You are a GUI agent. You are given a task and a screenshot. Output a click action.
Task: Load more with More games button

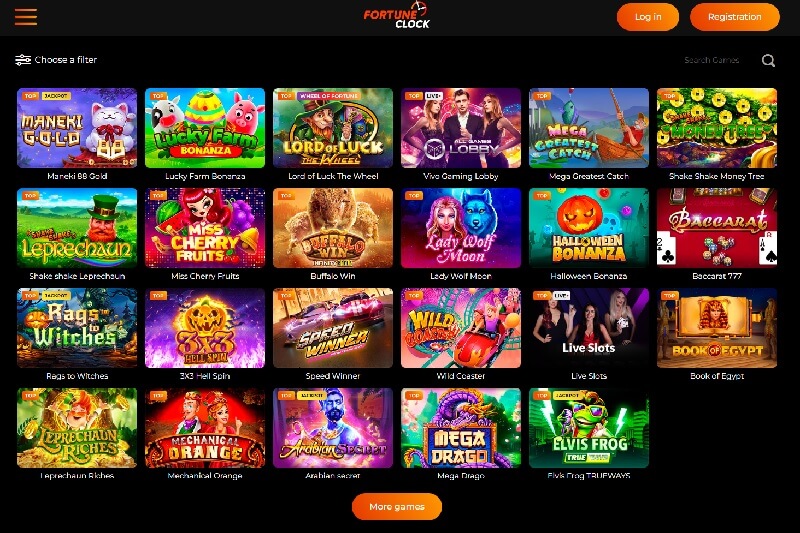(397, 506)
